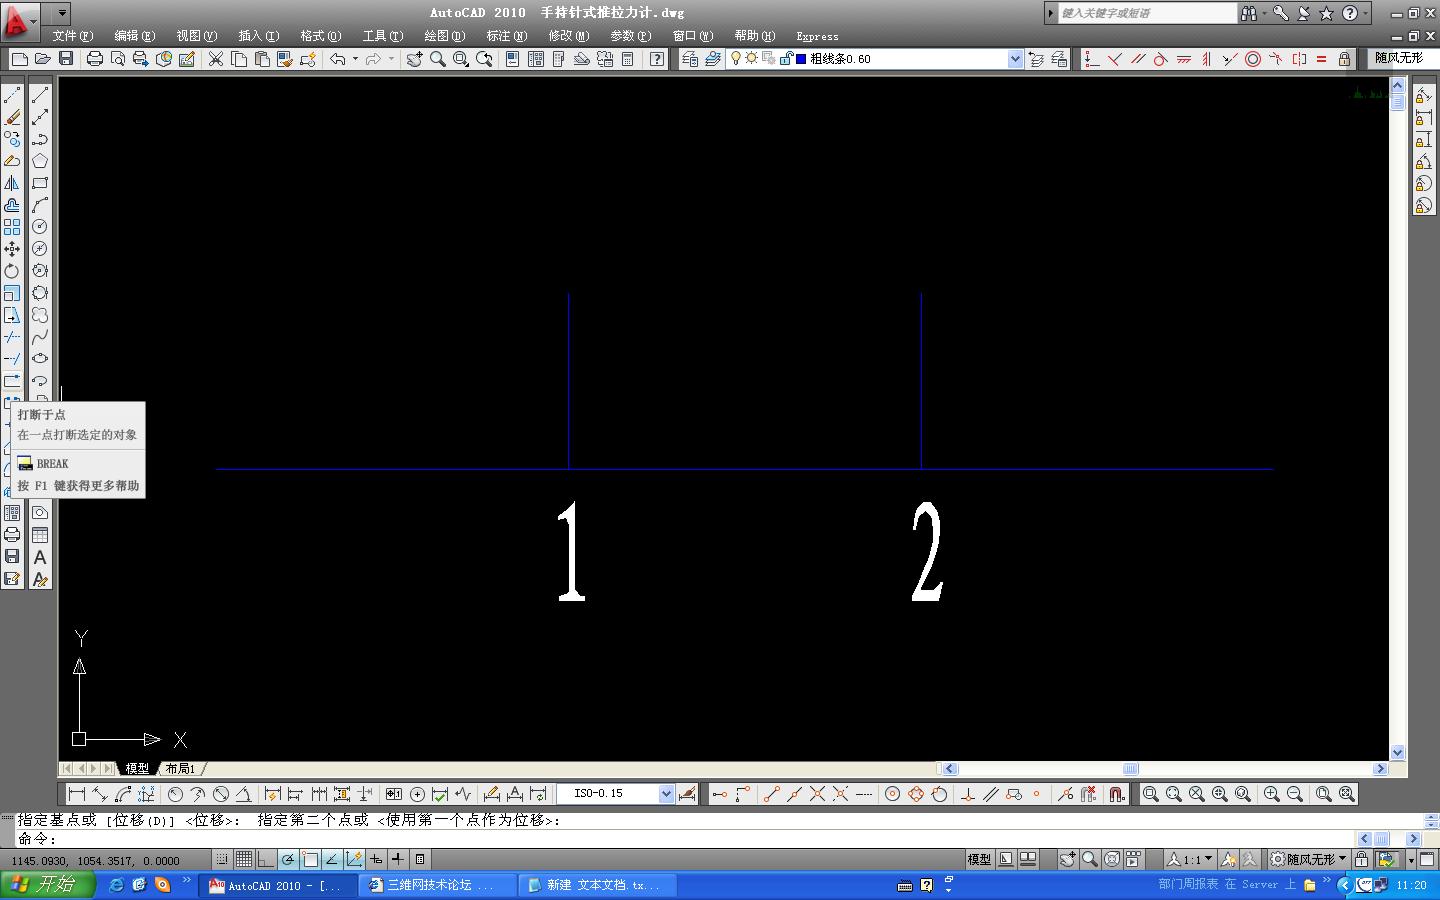1440x900 pixels.
Task: Click the AutoCAD application menu button
Action: click(19, 20)
